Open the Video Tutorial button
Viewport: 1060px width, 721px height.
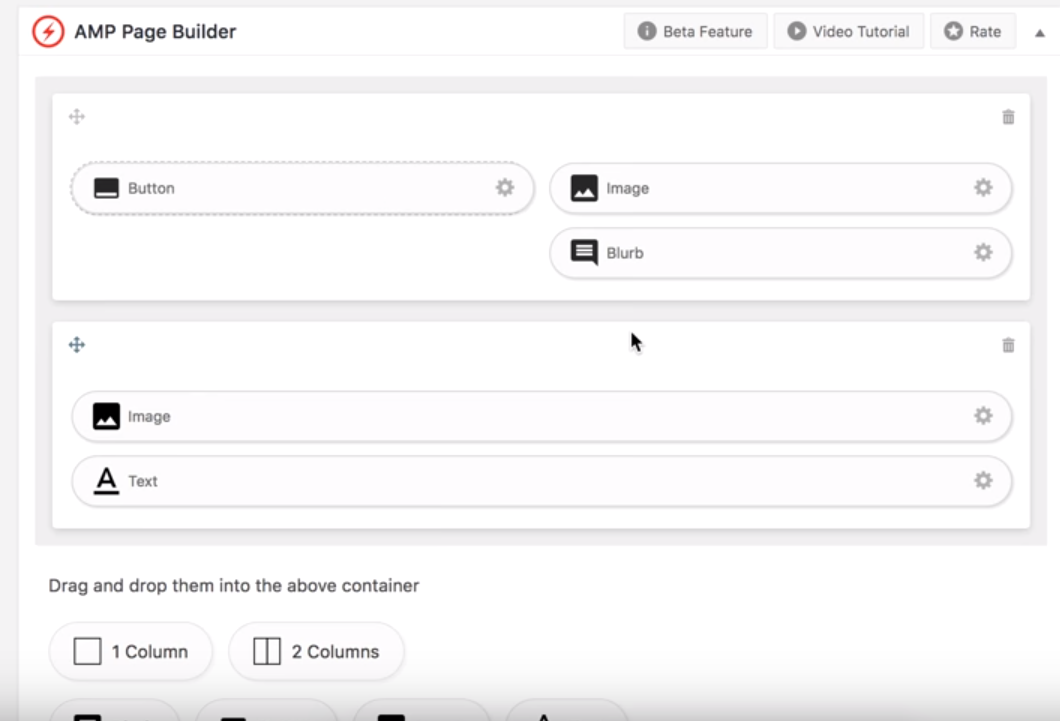848,31
